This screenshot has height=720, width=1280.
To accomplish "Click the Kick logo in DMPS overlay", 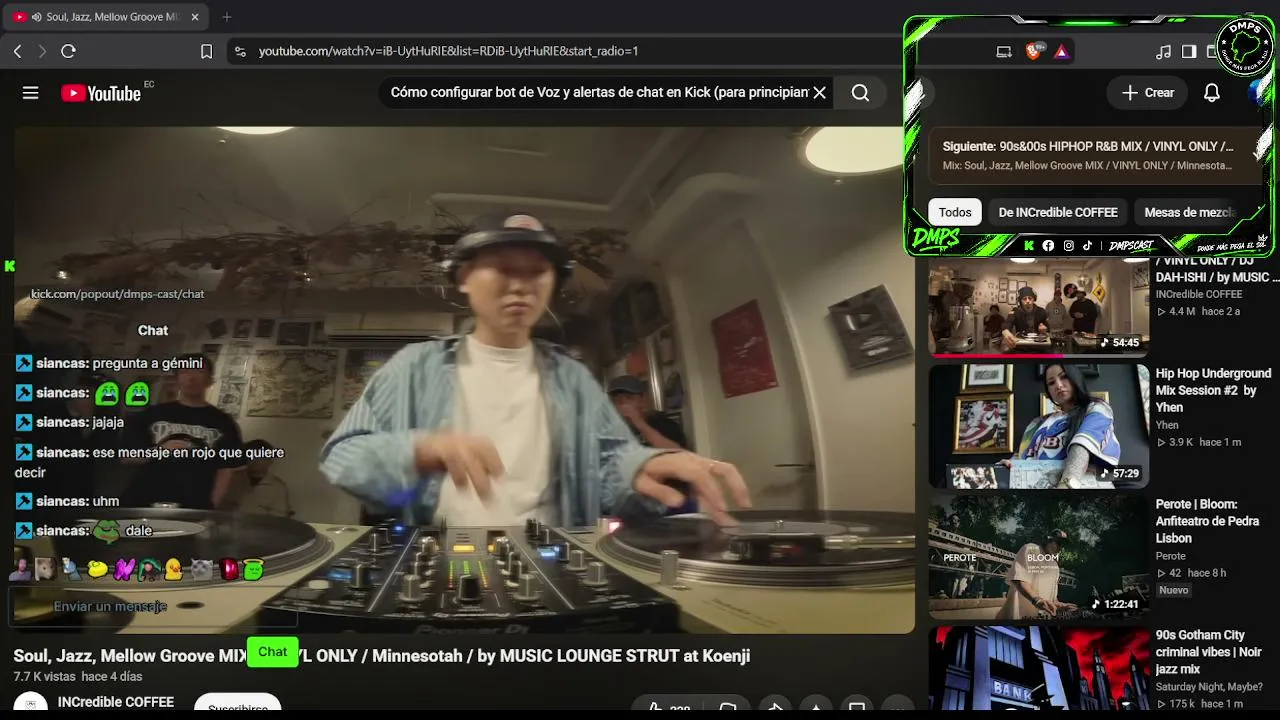I will [x=1028, y=245].
